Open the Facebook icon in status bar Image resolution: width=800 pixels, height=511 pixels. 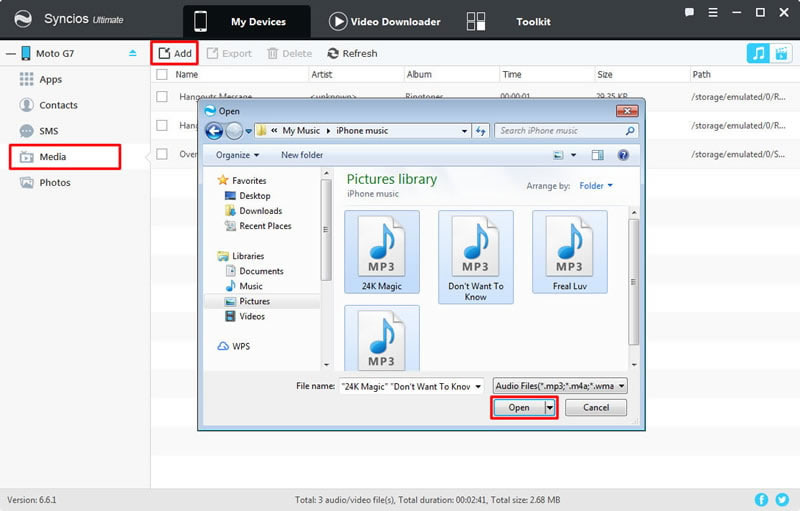tap(761, 500)
